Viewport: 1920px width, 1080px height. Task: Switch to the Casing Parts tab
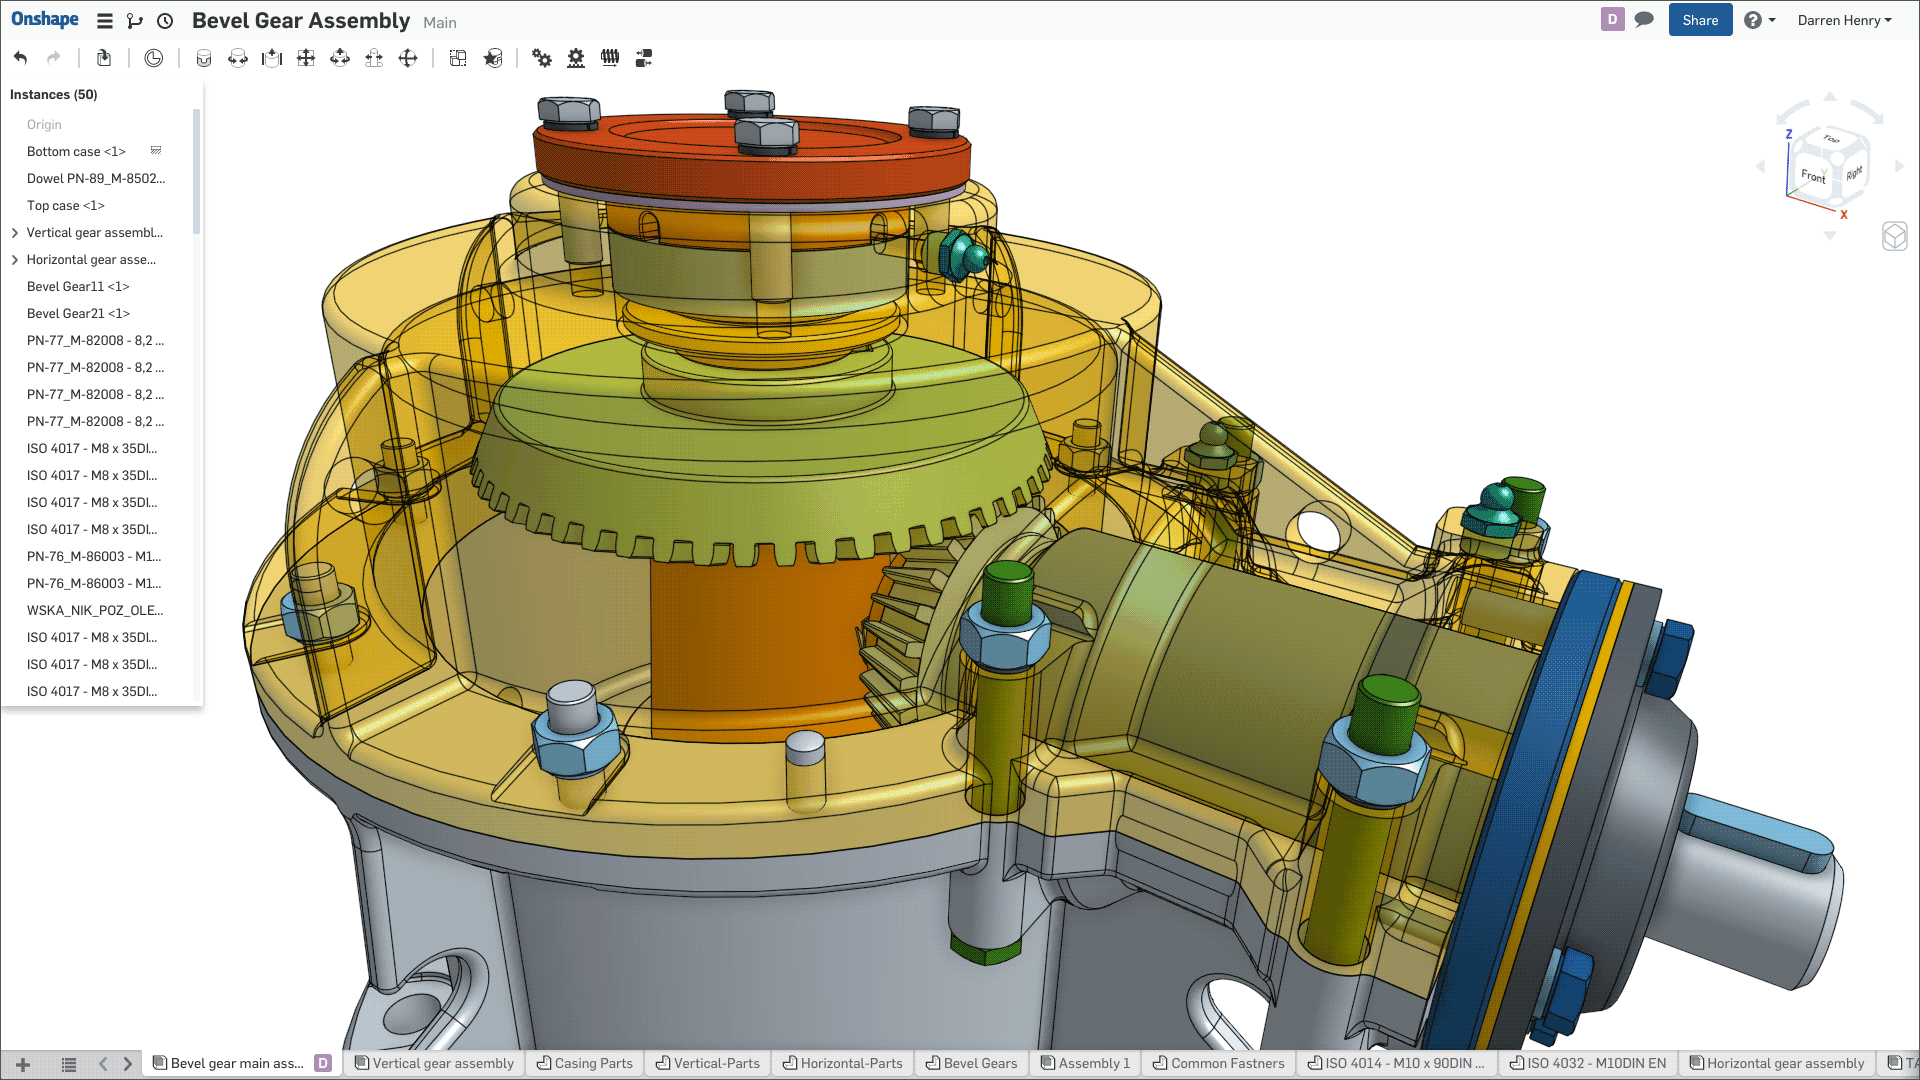pos(586,1063)
